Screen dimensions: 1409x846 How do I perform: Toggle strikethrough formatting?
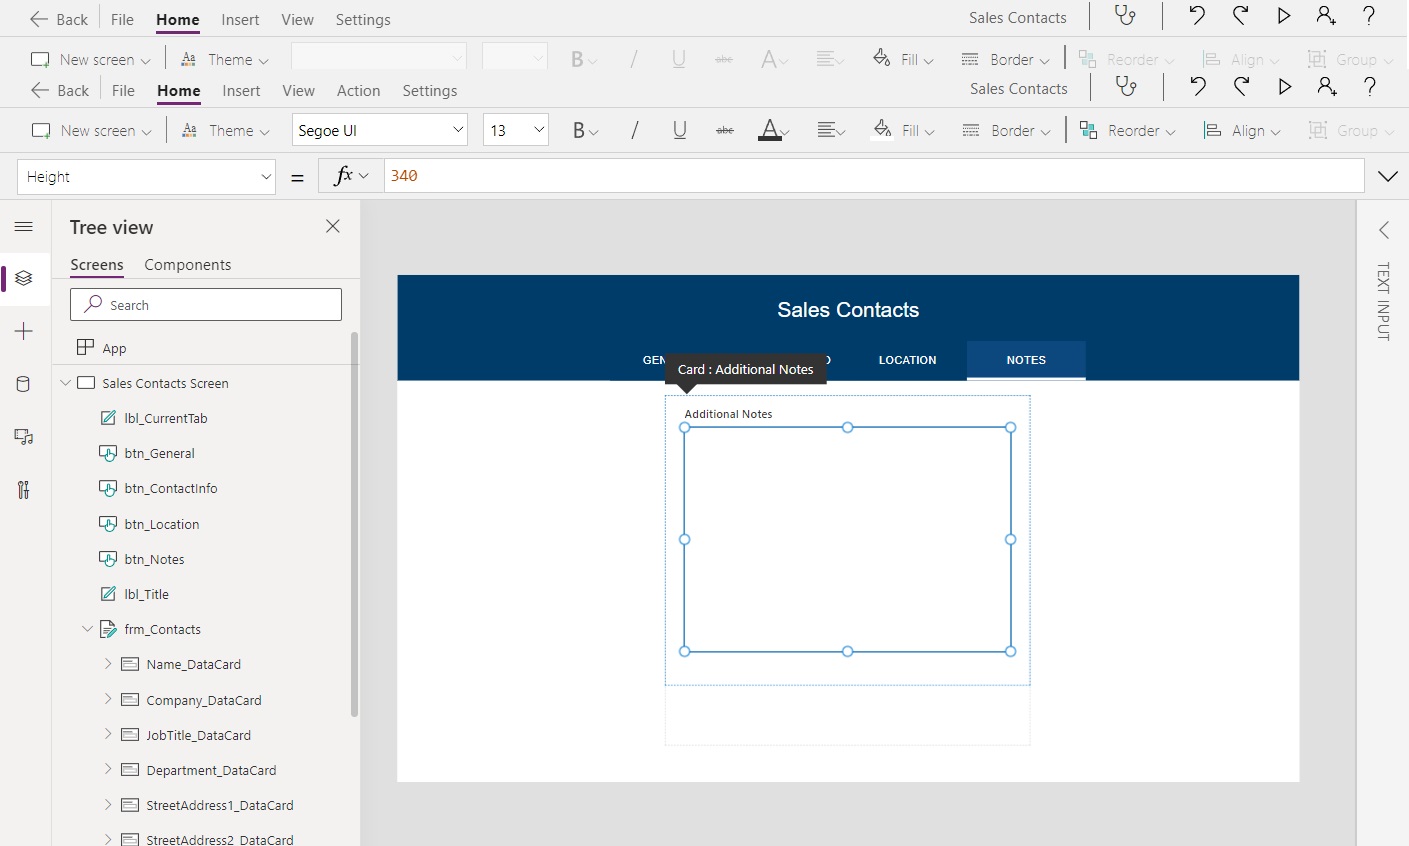725,130
